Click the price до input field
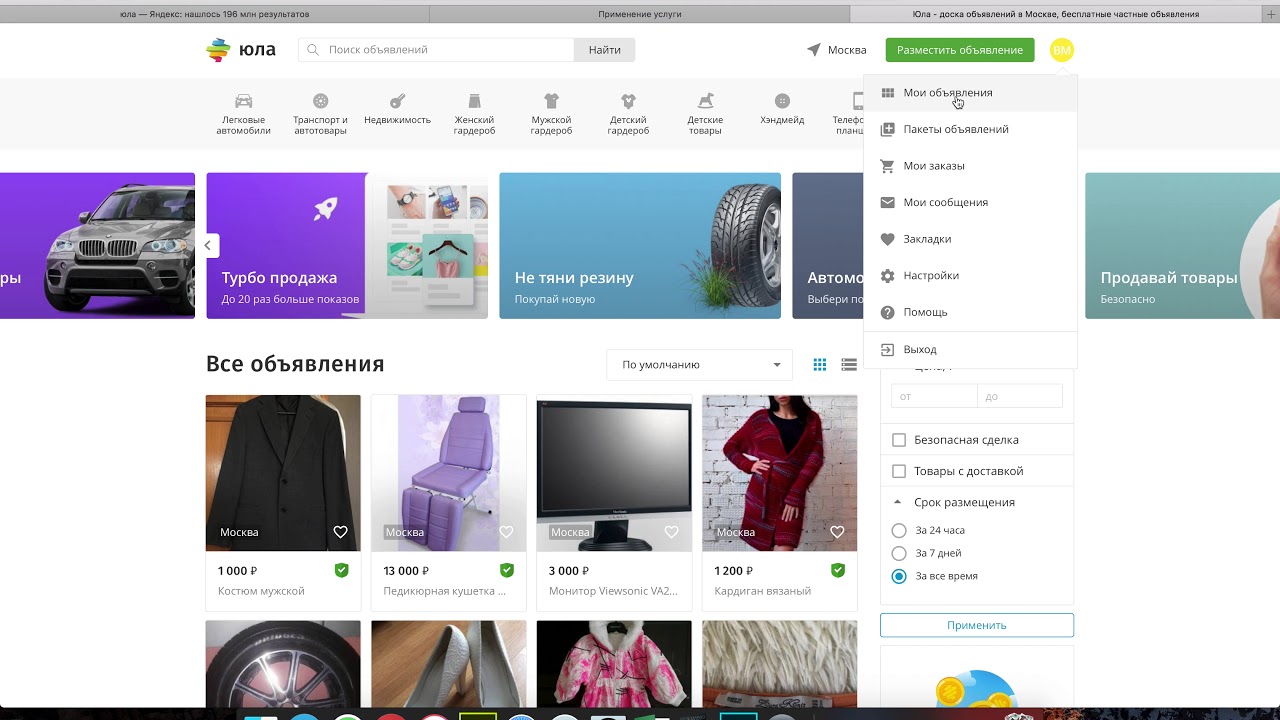The width and height of the screenshot is (1280, 720). [1020, 396]
